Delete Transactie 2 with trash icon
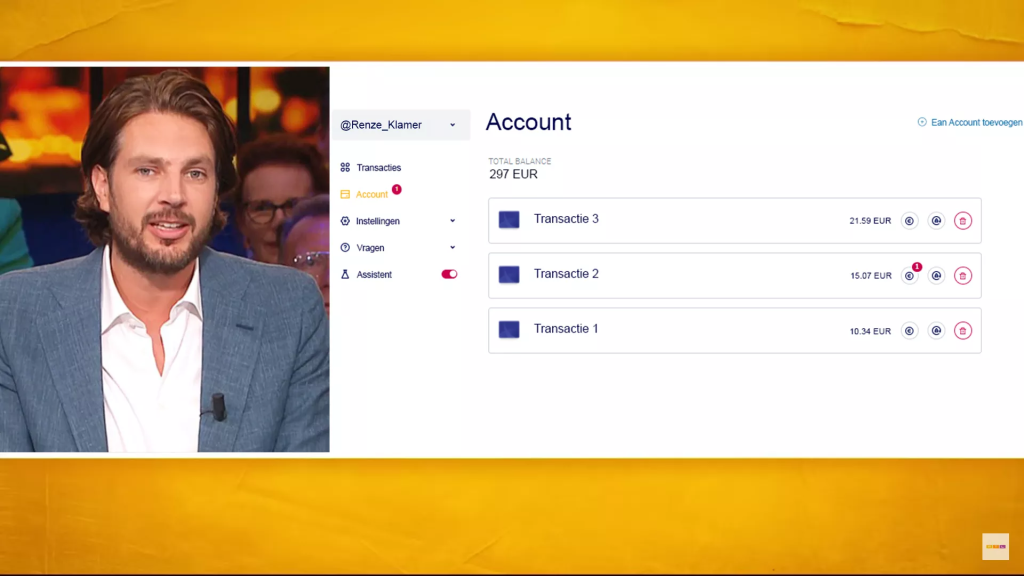1024x576 pixels. click(963, 276)
